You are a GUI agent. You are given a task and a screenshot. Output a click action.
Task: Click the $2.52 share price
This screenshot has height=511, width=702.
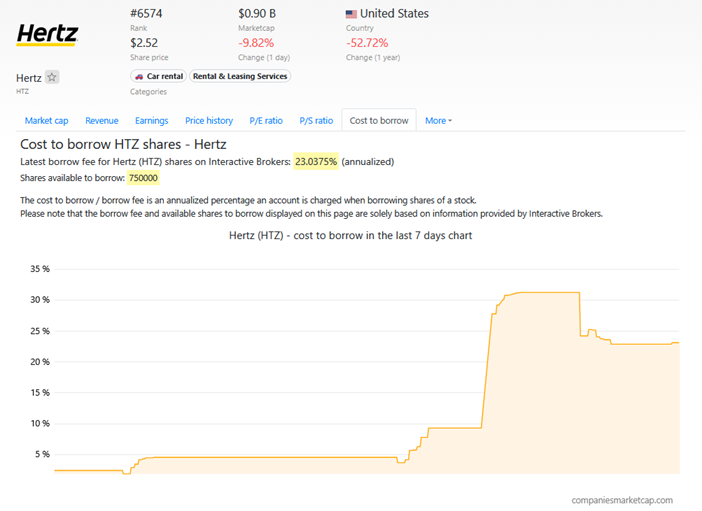tap(144, 43)
